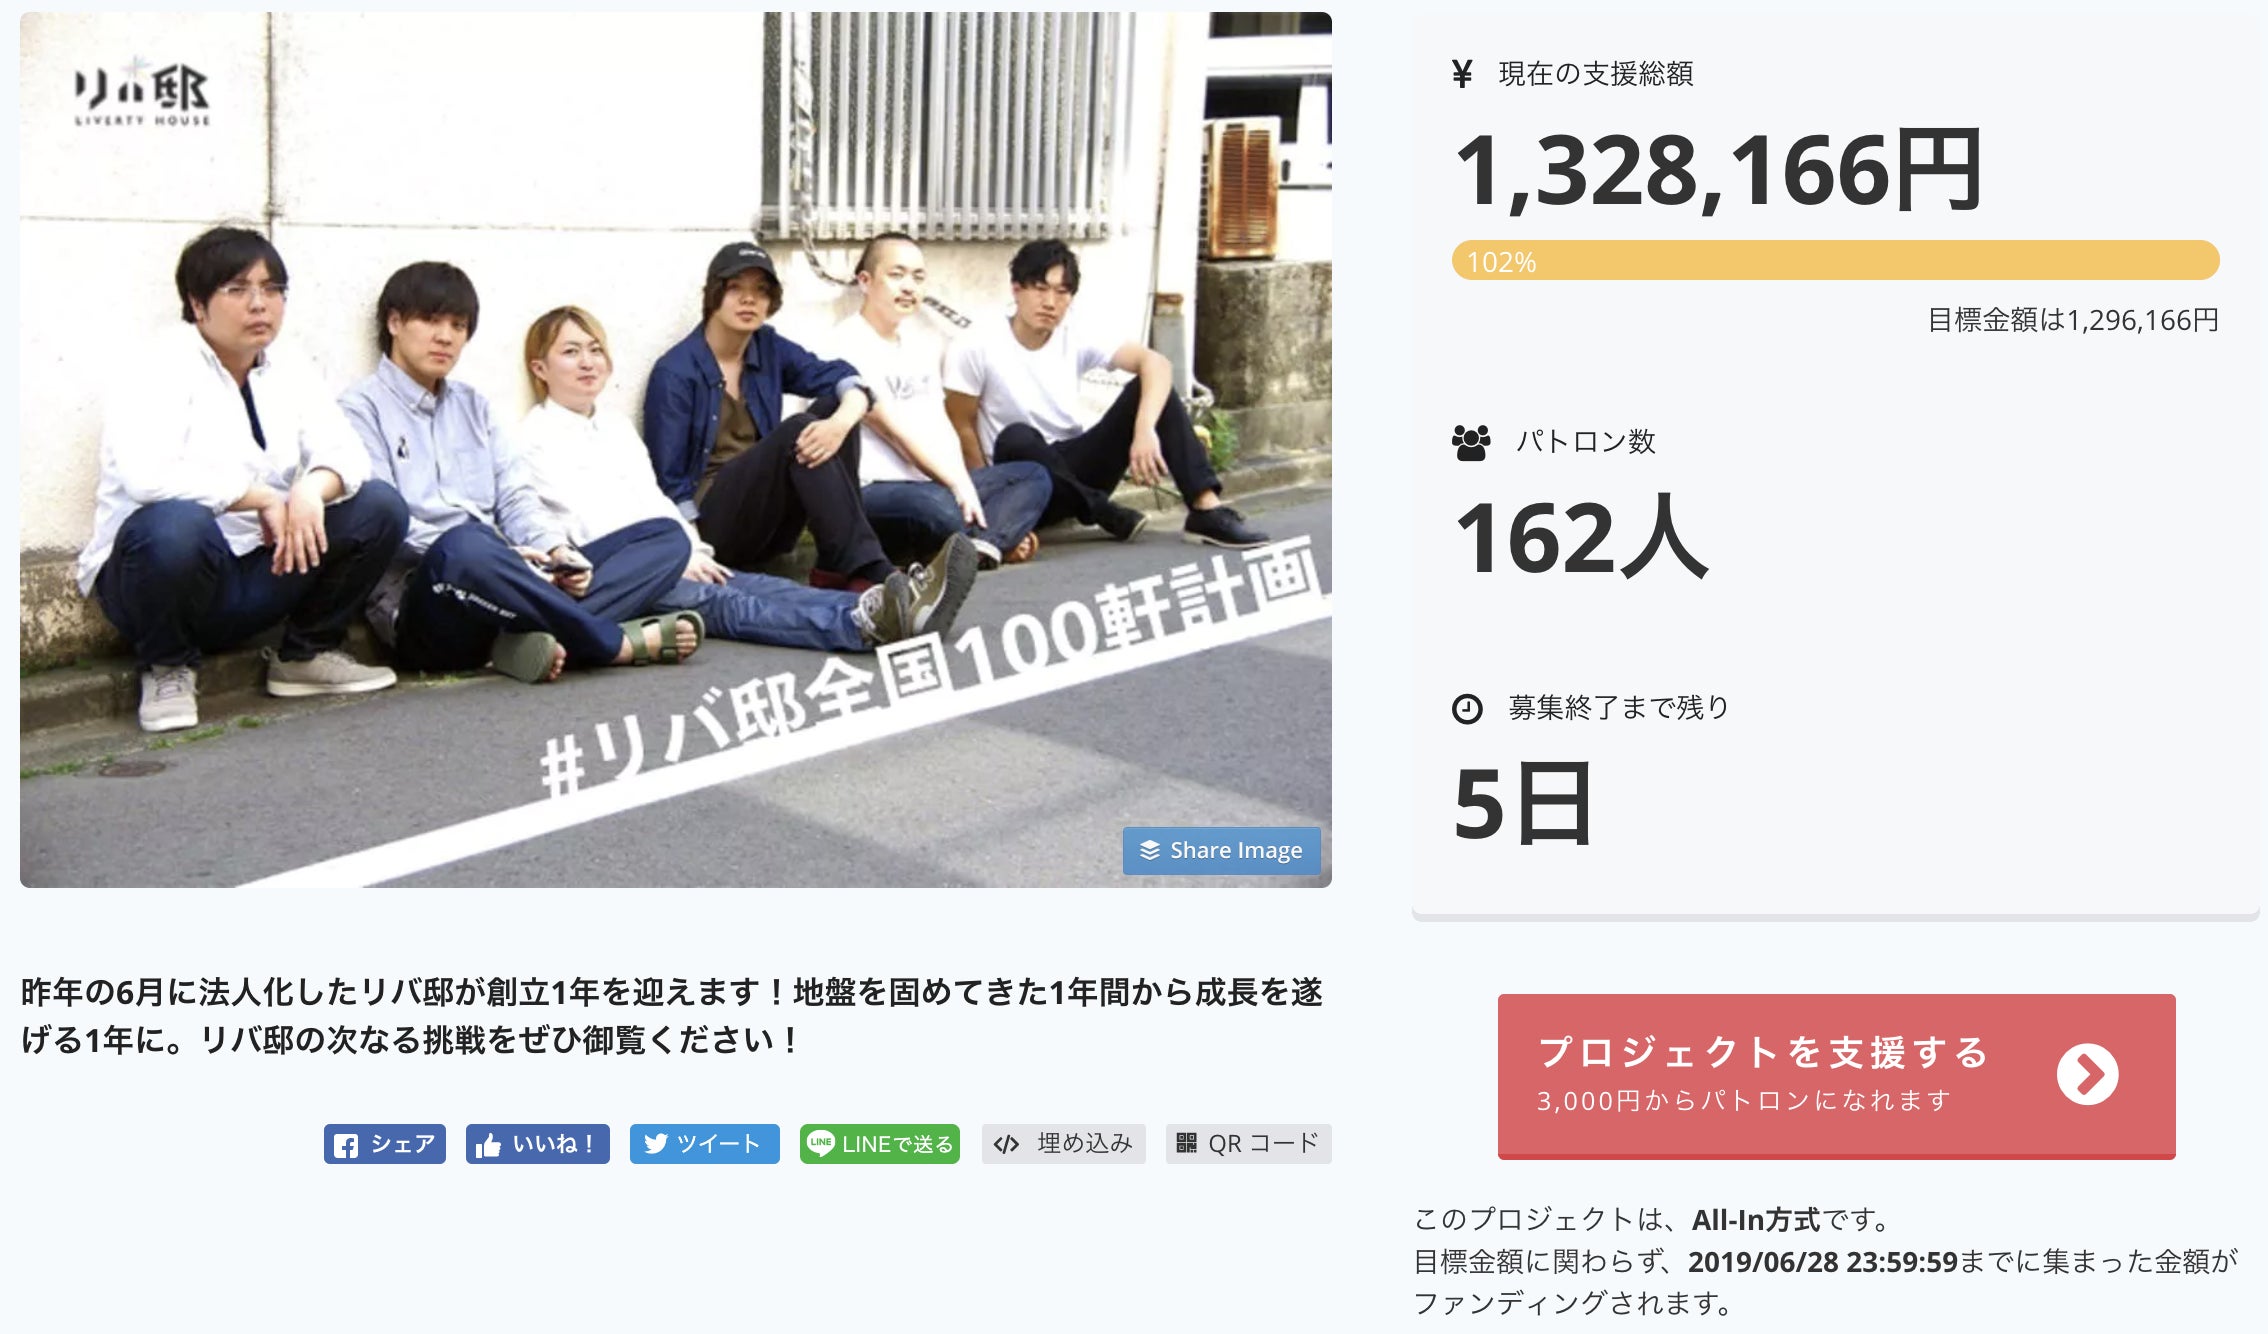Click the project main photo
This screenshot has width=2268, height=1334.
click(x=676, y=449)
